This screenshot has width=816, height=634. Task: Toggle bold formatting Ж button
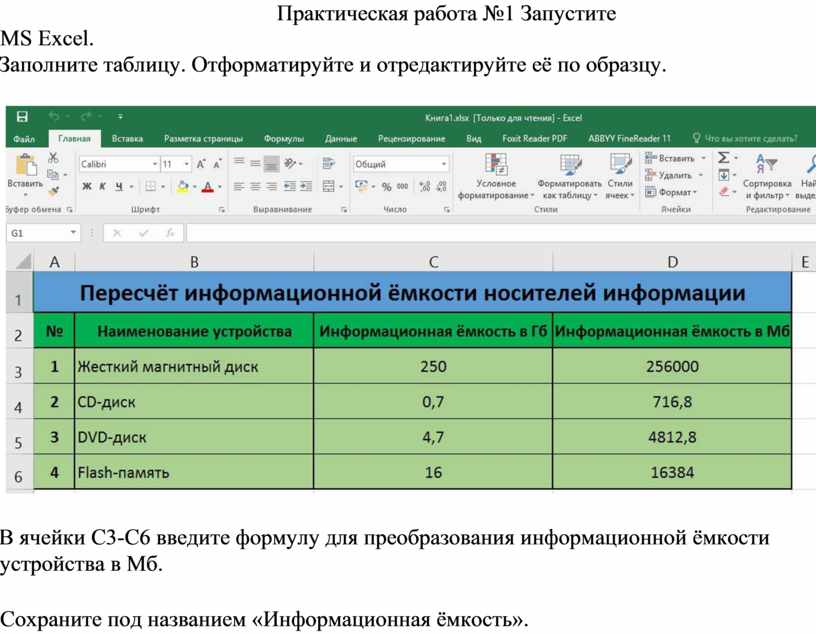pos(87,187)
